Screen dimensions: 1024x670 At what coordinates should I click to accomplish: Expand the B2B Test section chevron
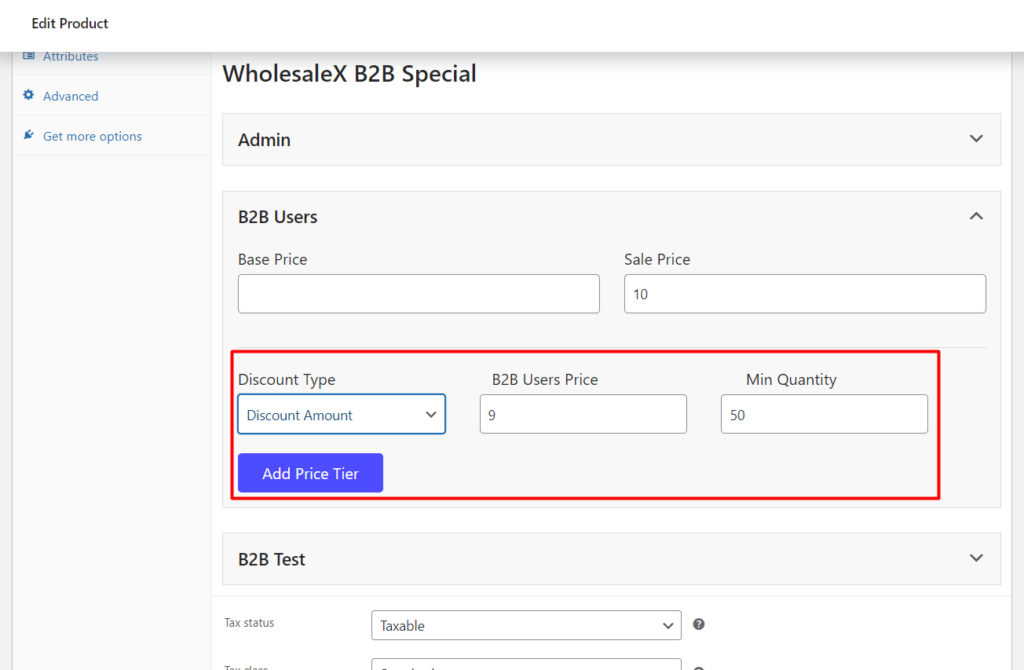(x=976, y=558)
